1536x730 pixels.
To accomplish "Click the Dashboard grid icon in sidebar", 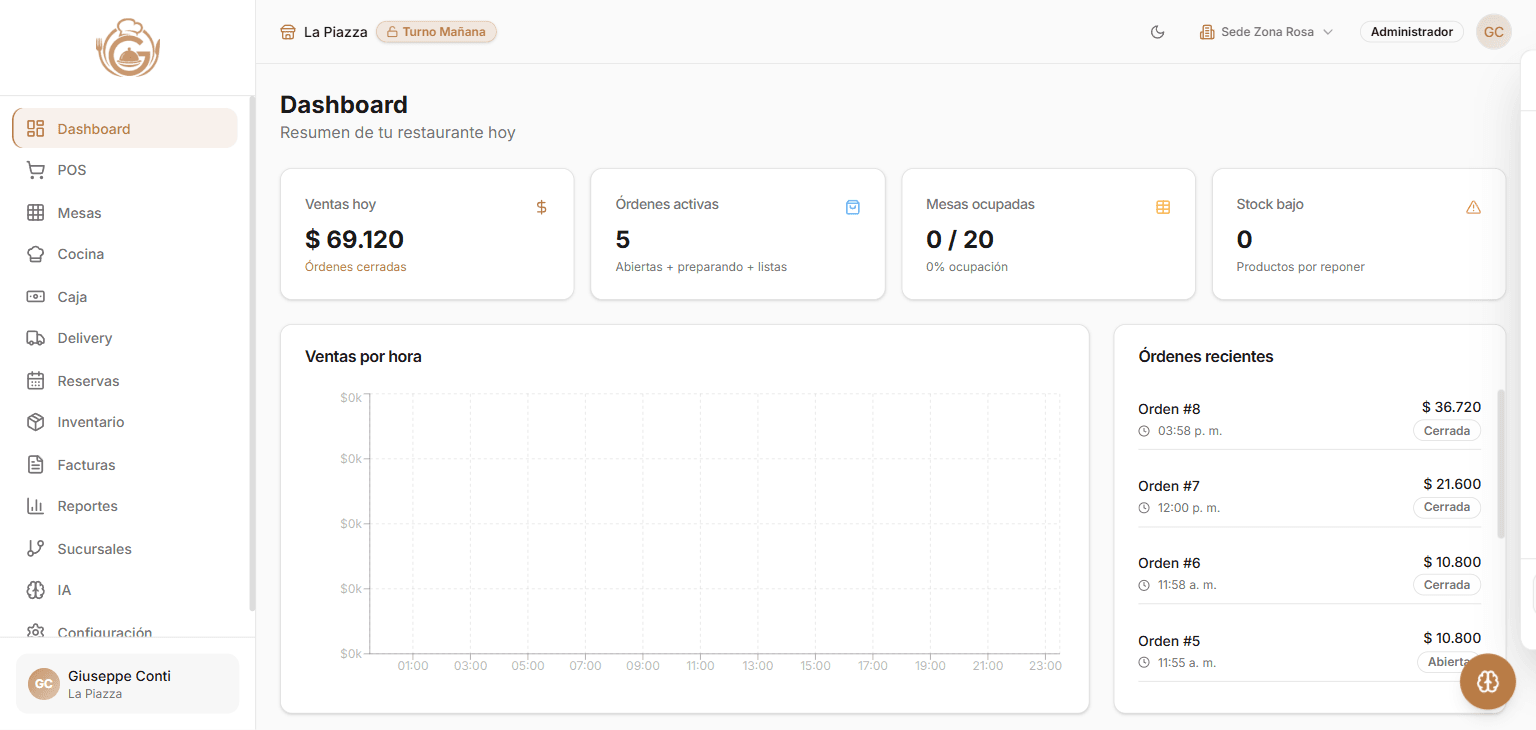I will [36, 128].
